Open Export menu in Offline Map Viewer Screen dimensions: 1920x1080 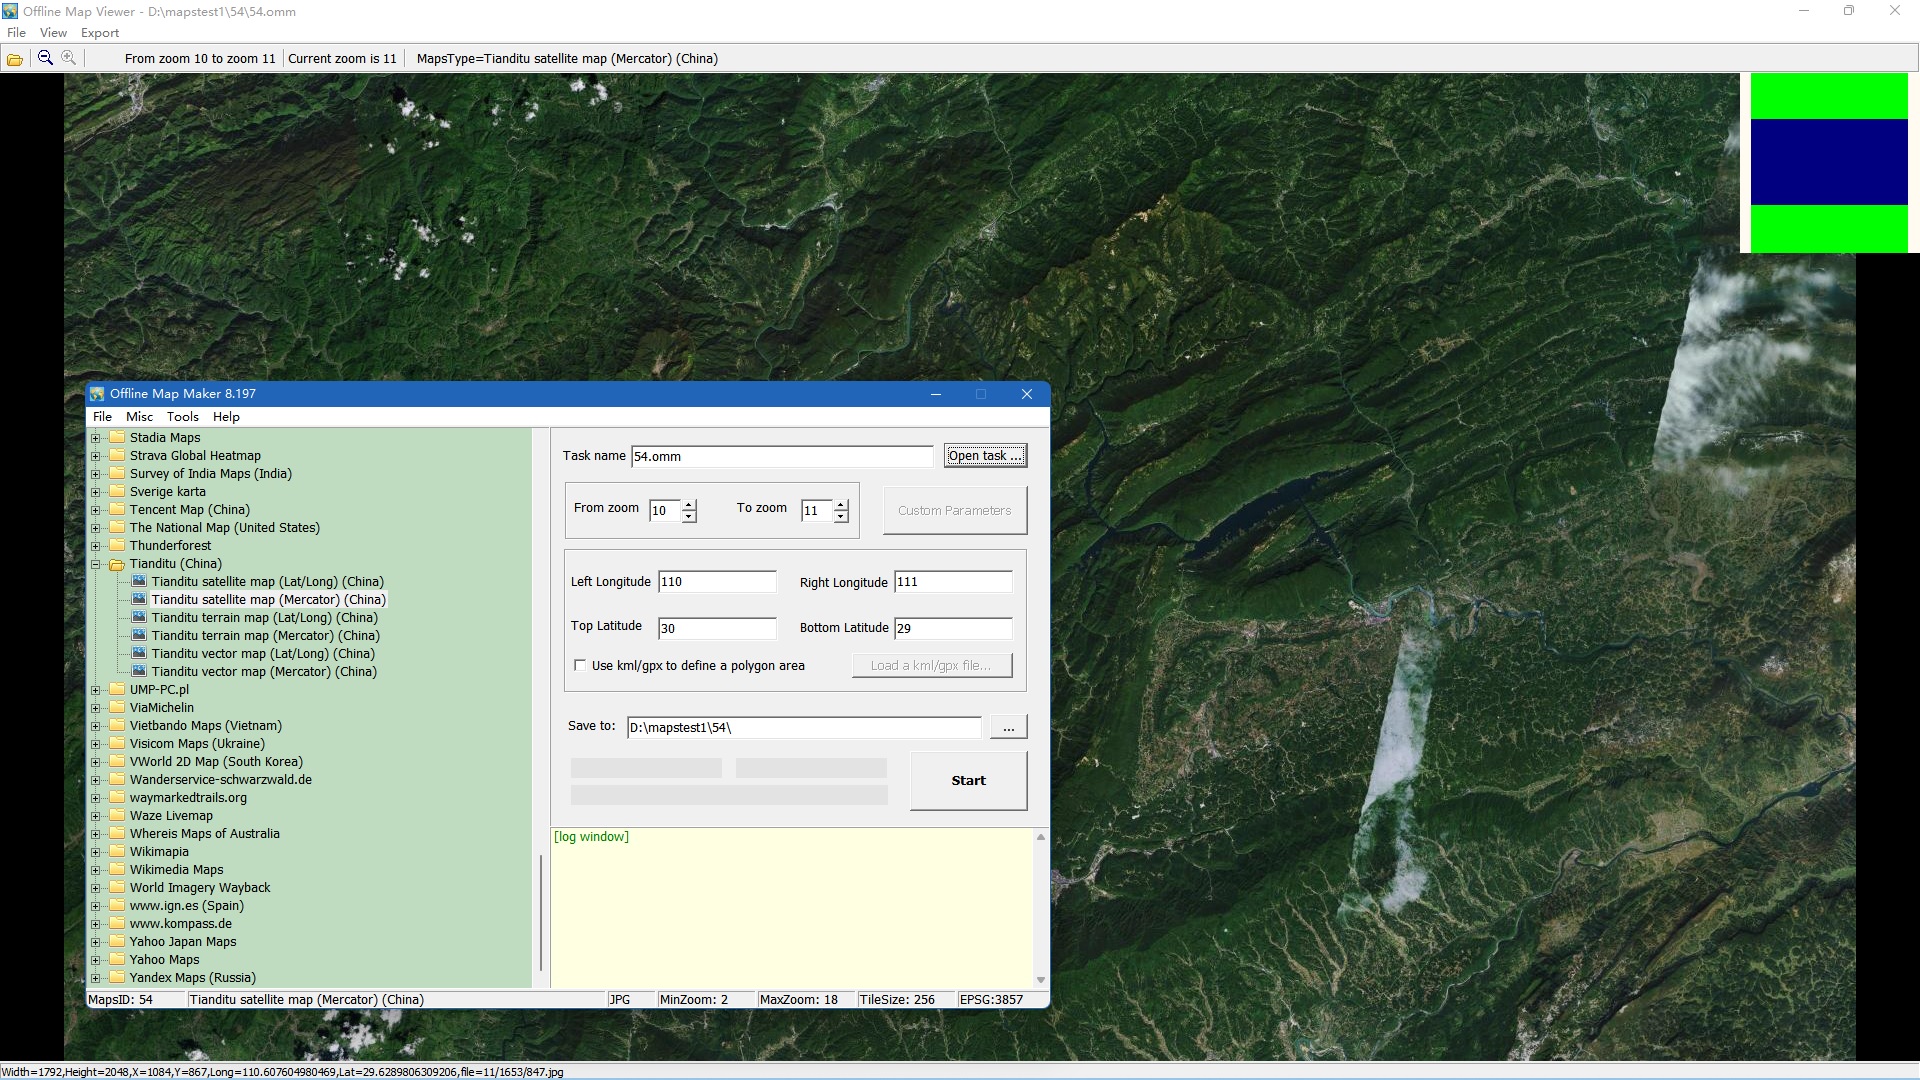click(x=100, y=33)
